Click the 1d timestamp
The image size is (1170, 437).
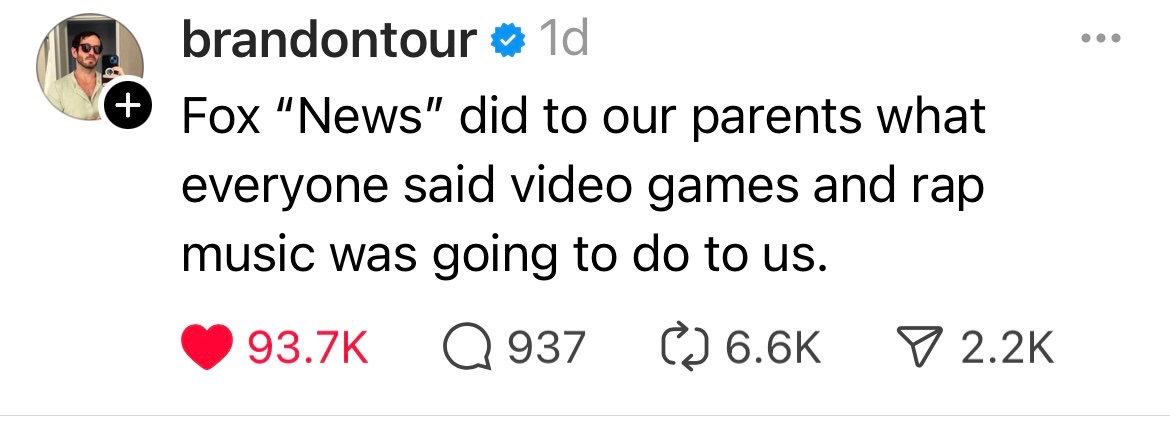click(x=563, y=40)
